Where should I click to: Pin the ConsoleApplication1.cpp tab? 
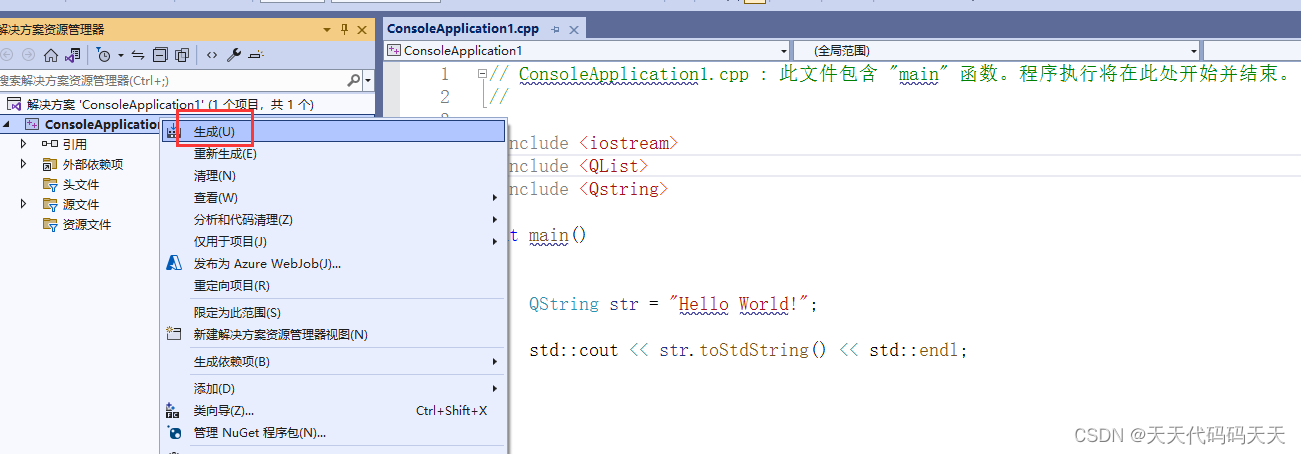click(556, 30)
